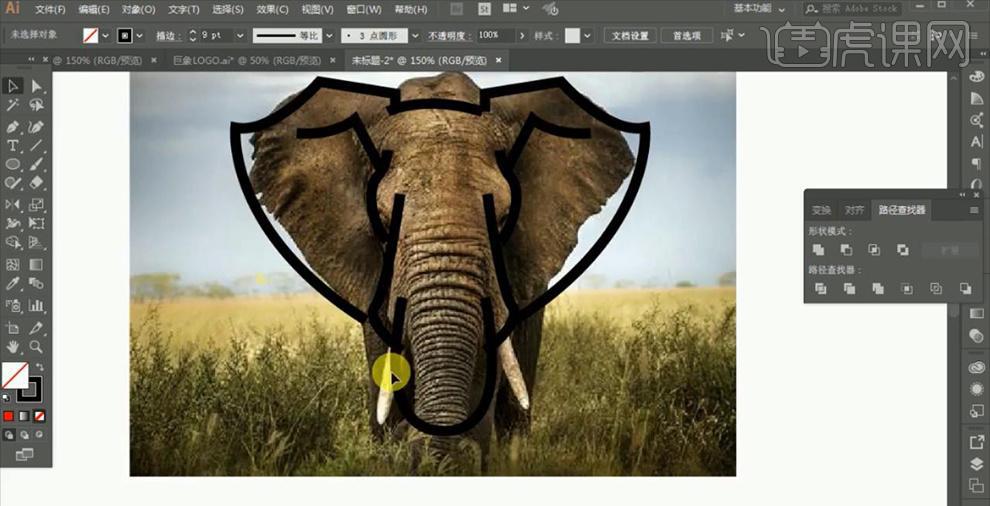Open arrange documents dropdown in menu bar
This screenshot has height=506, width=990.
coord(516,9)
